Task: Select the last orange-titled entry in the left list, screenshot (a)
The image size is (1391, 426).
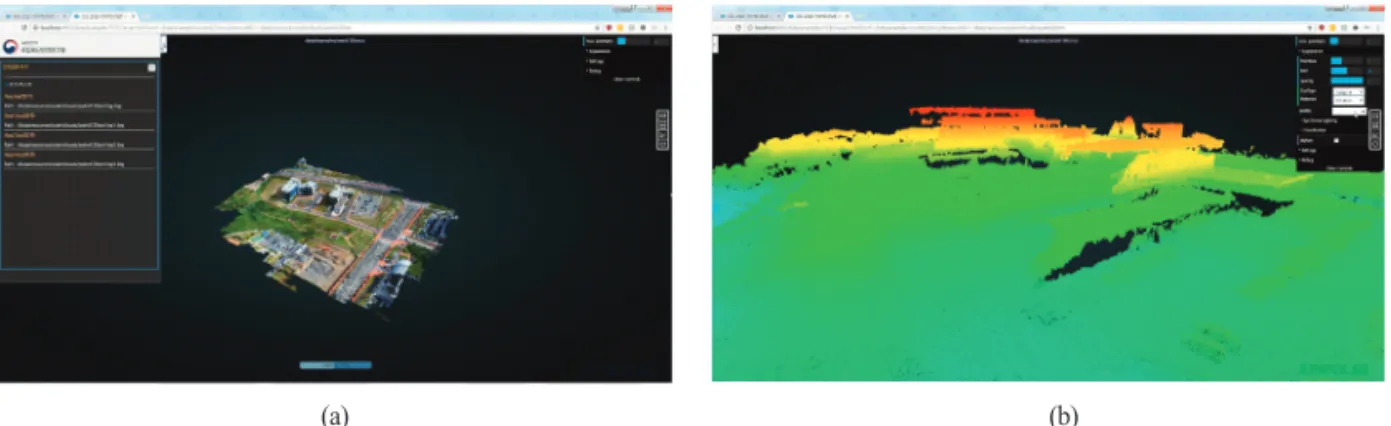Action: pyautogui.click(x=19, y=154)
